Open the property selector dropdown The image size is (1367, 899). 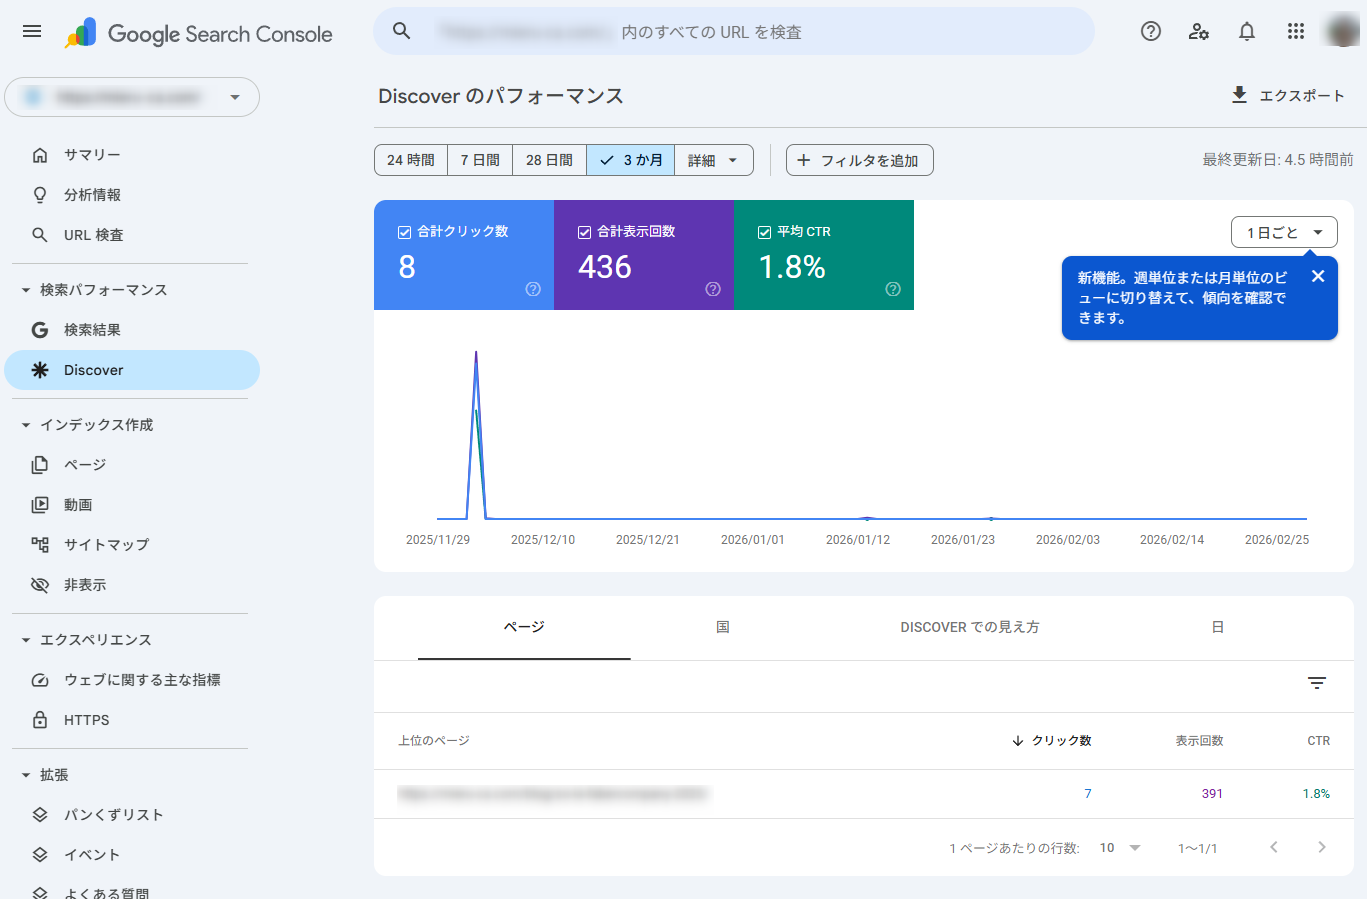[x=132, y=97]
